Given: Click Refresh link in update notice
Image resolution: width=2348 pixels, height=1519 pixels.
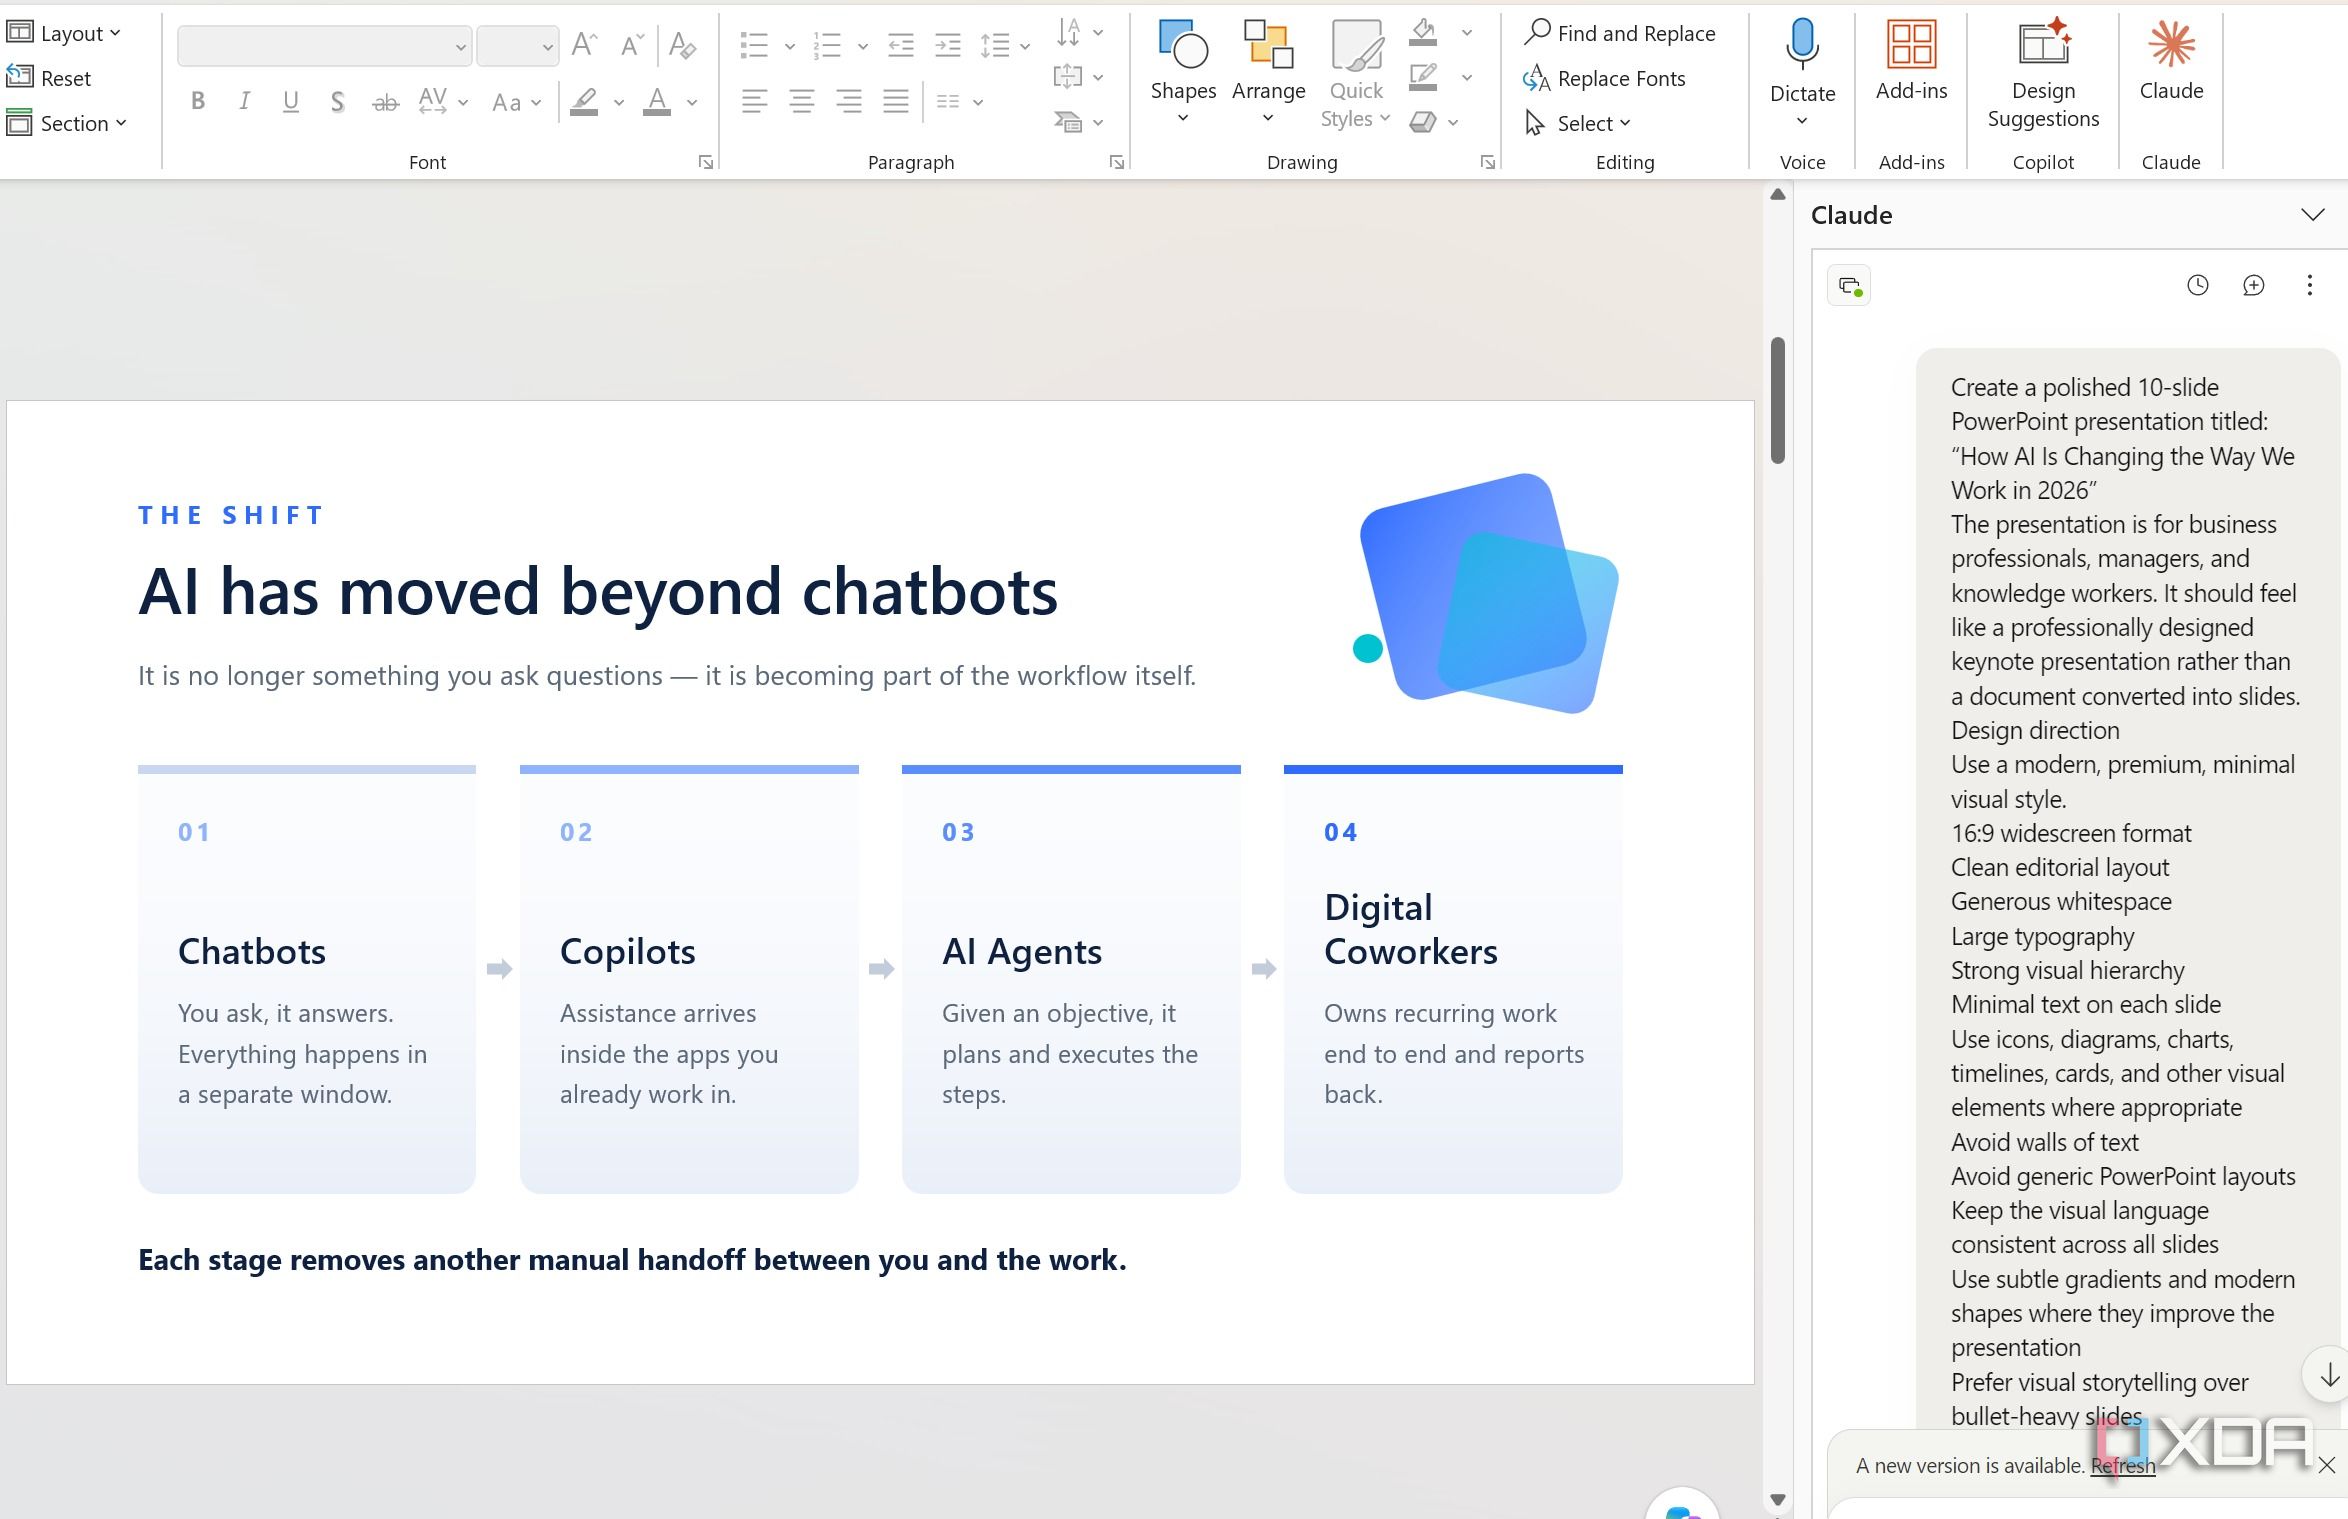Looking at the screenshot, I should 2122,1465.
